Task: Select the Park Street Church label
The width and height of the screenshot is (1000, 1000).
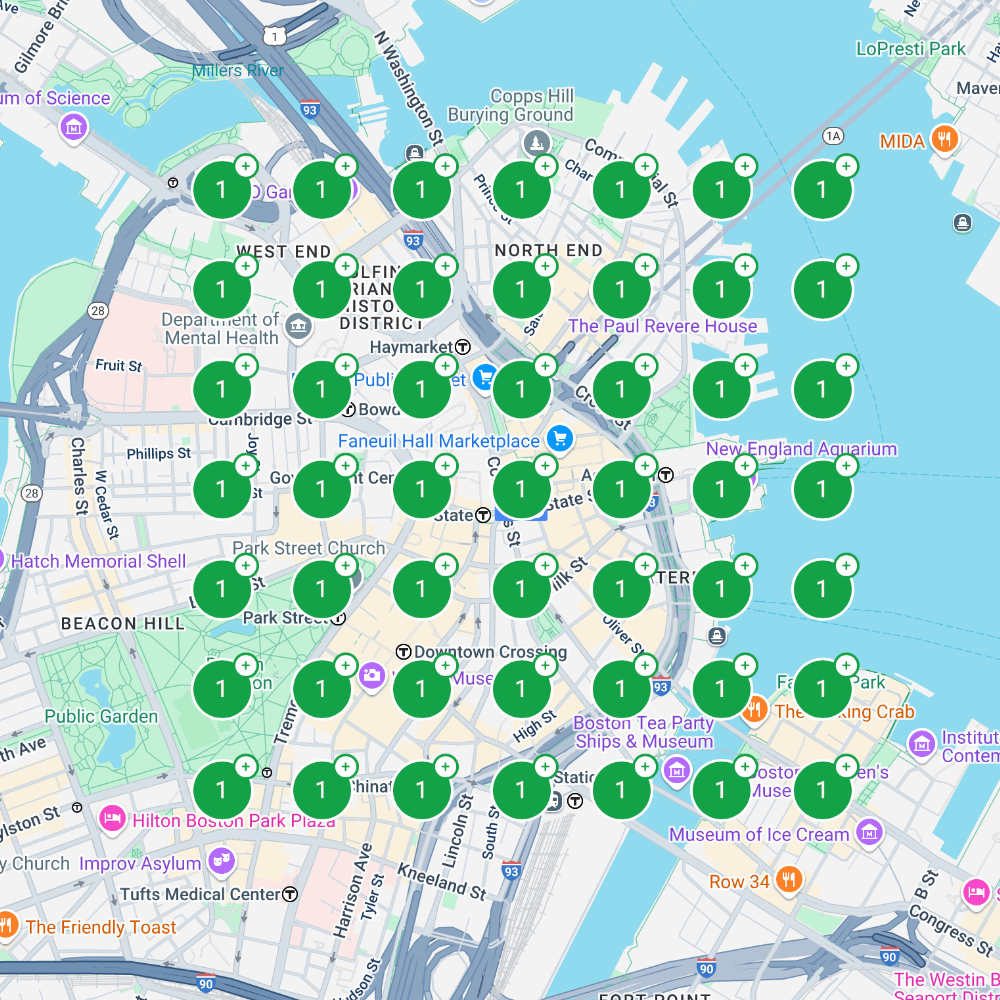Action: tap(309, 548)
